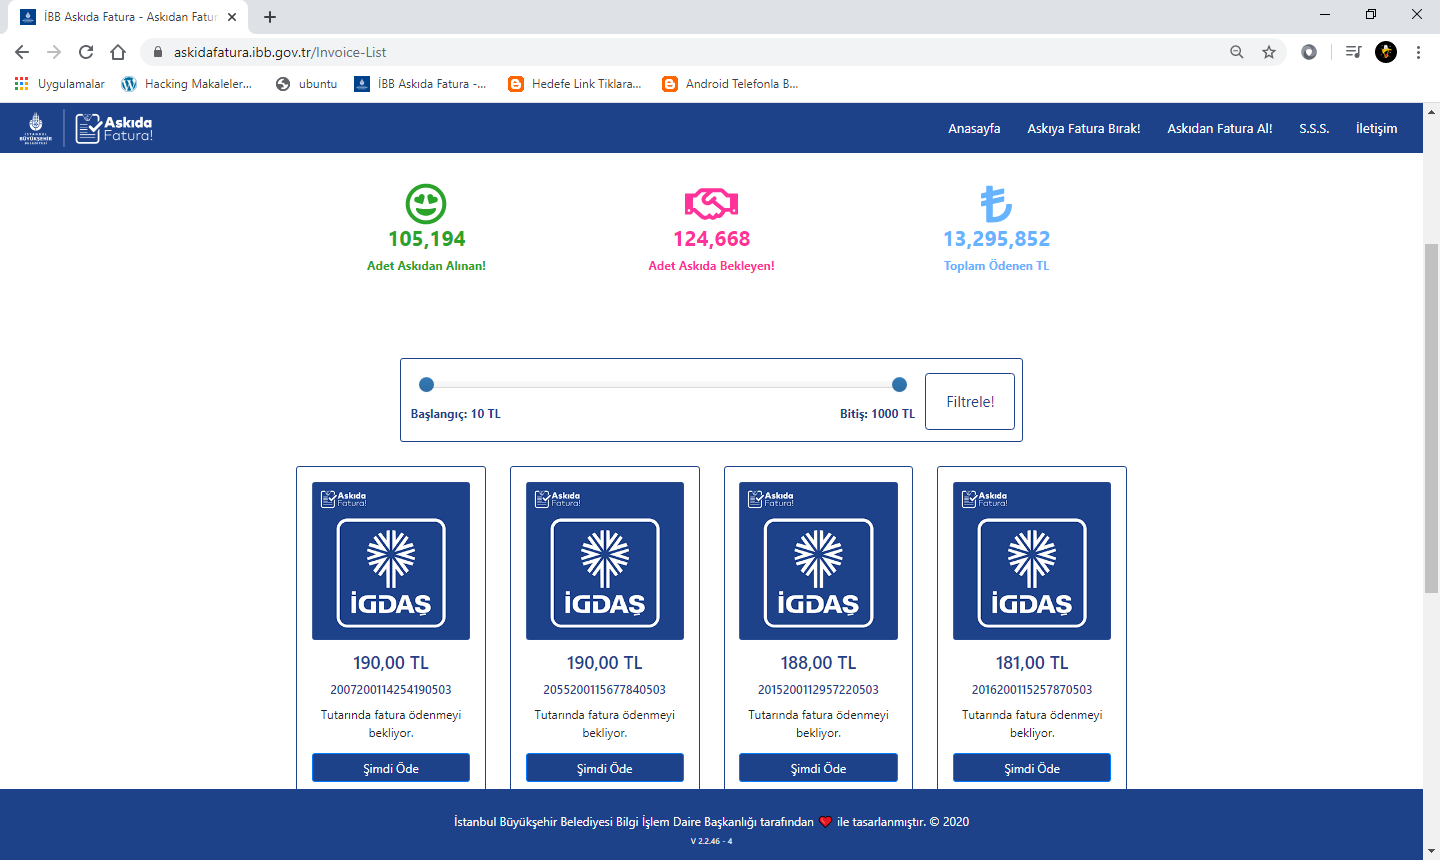This screenshot has height=860, width=1440.
Task: Open a new browser tab
Action: pyautogui.click(x=270, y=17)
